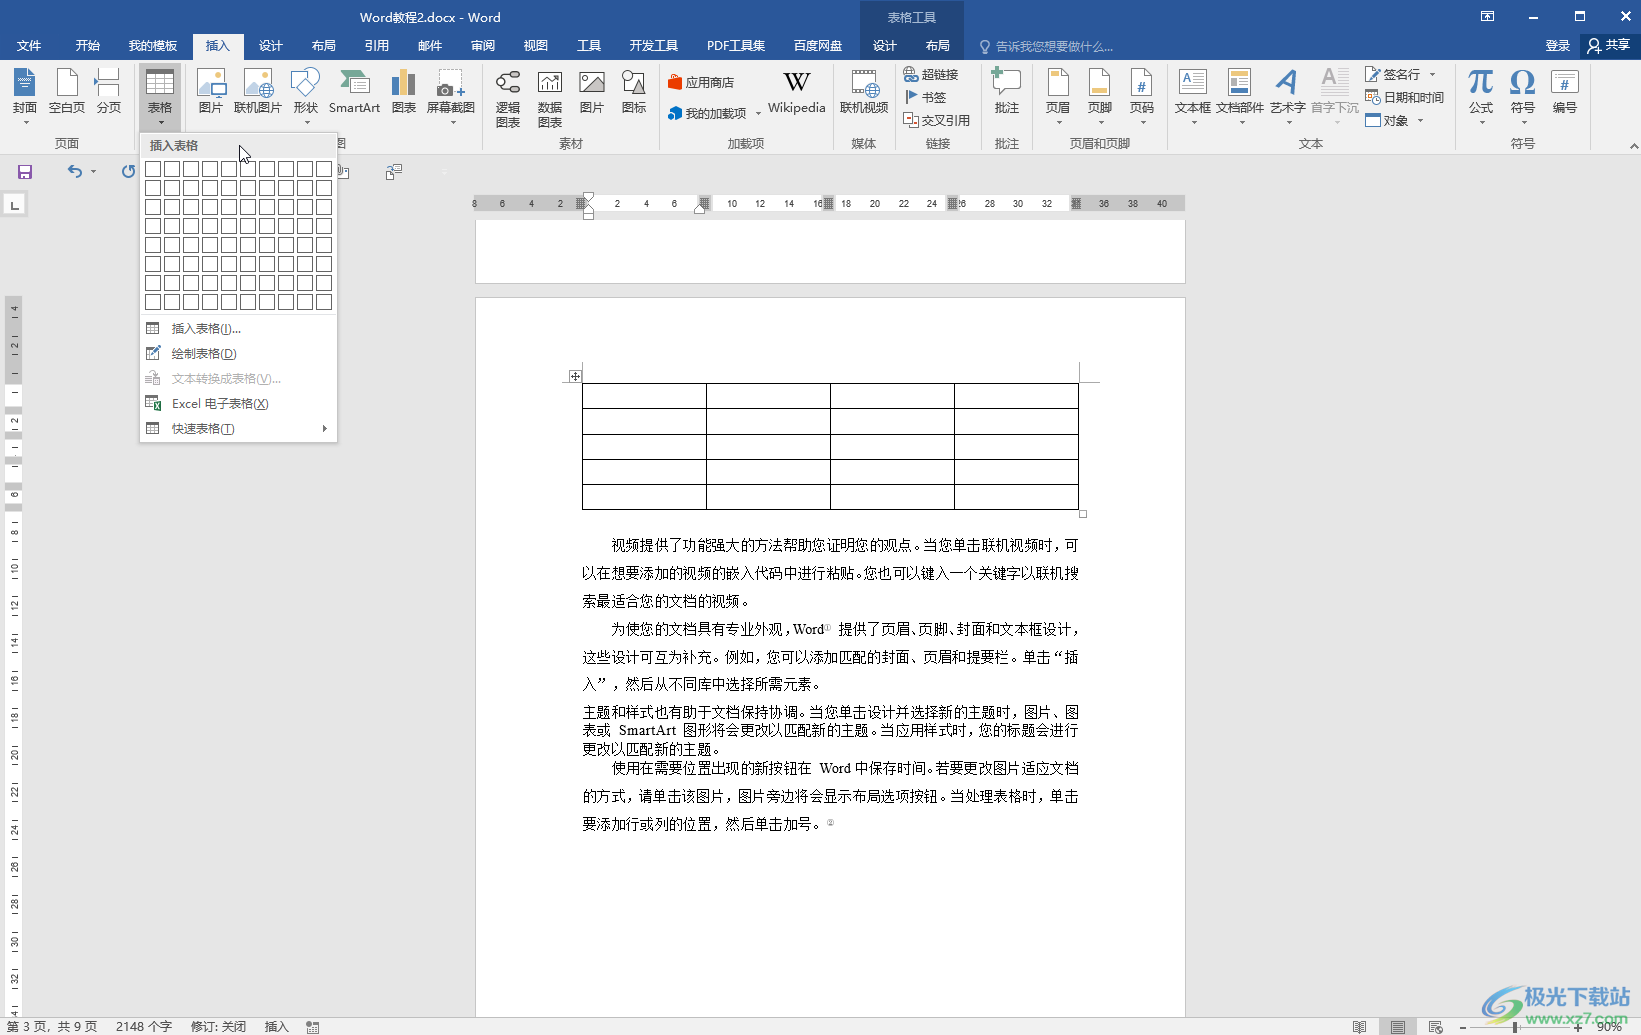Insert a page break with 分页
Screen dimensions: 1641x1035
(x=108, y=92)
